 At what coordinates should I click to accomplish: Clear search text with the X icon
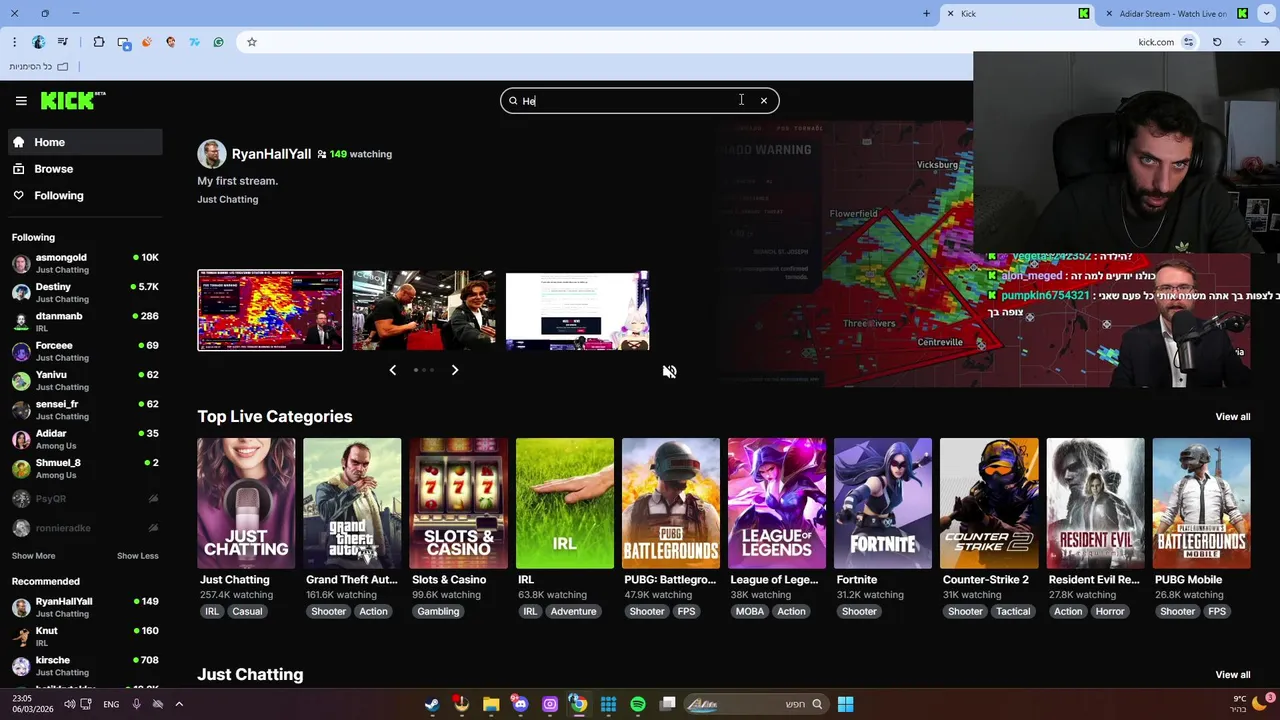[x=764, y=101]
